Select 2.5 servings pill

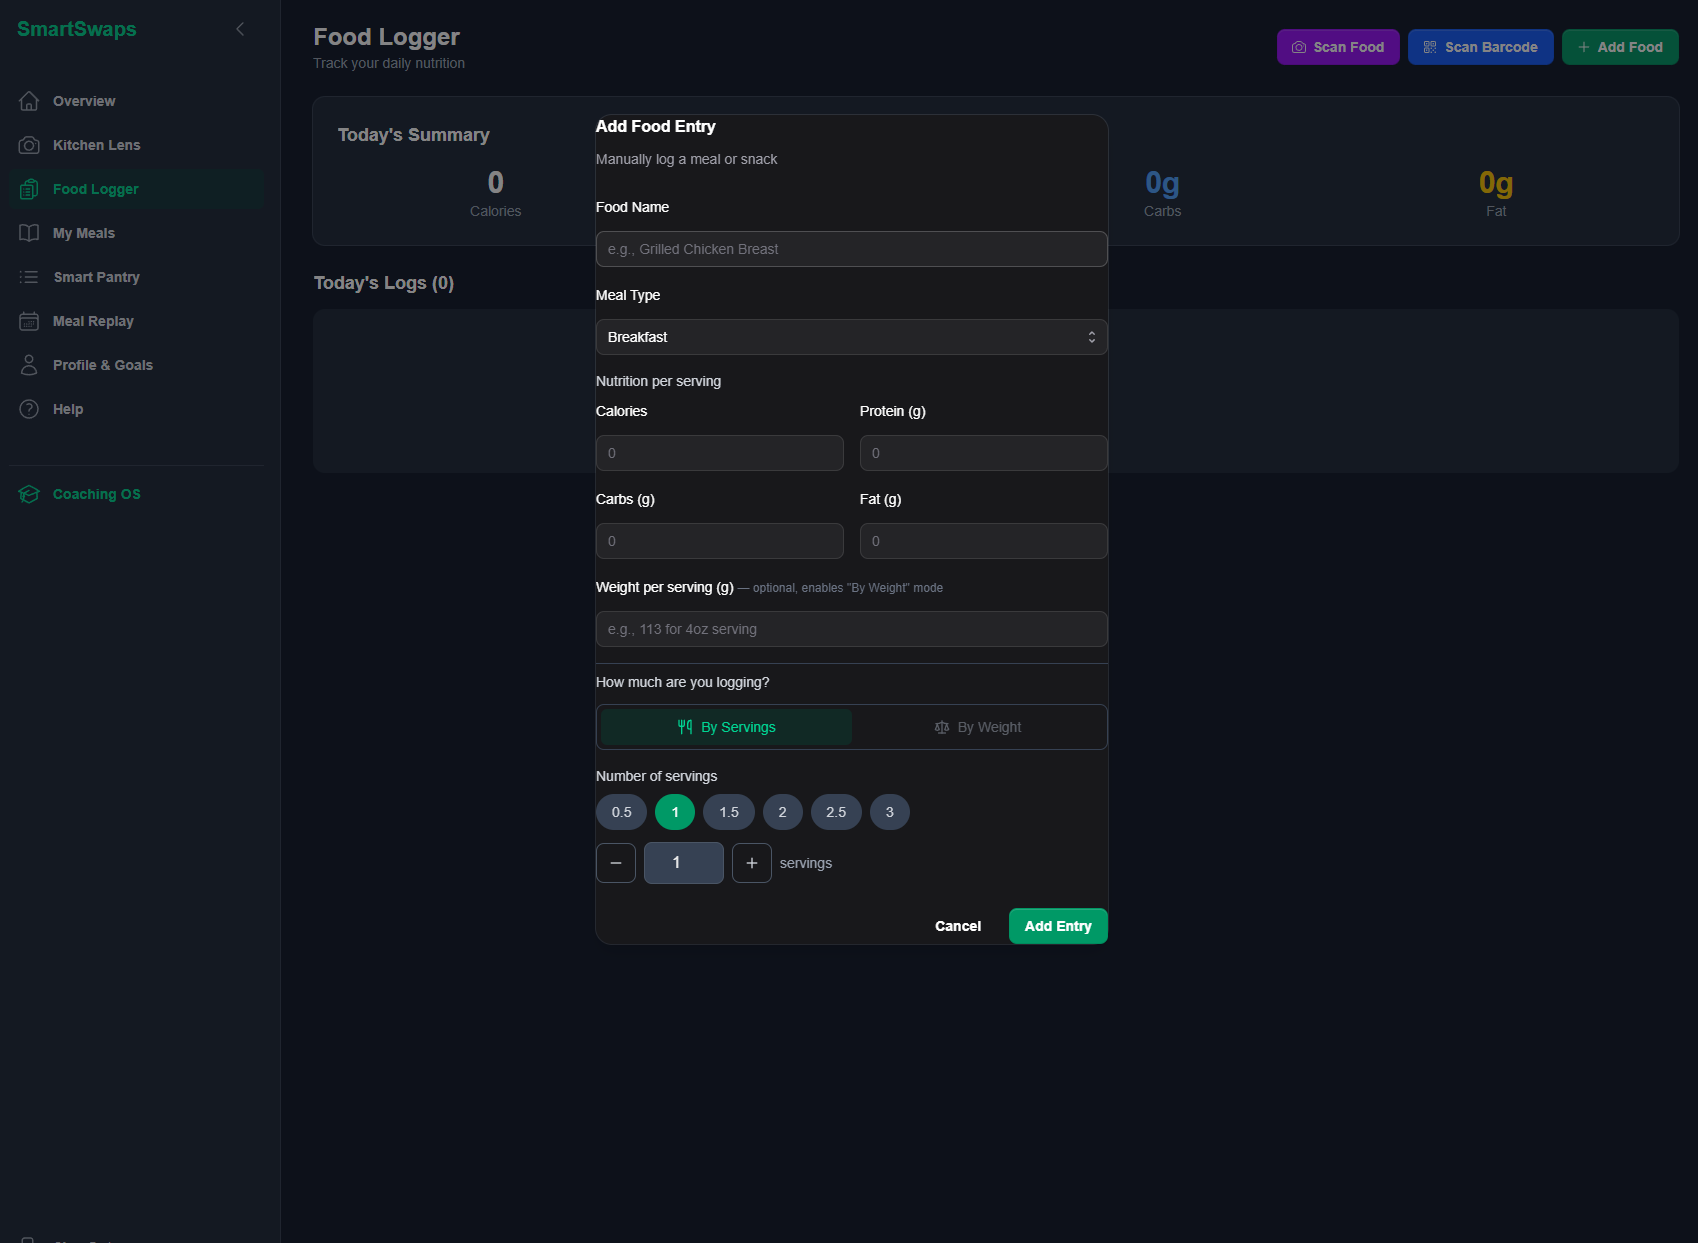[x=836, y=811]
